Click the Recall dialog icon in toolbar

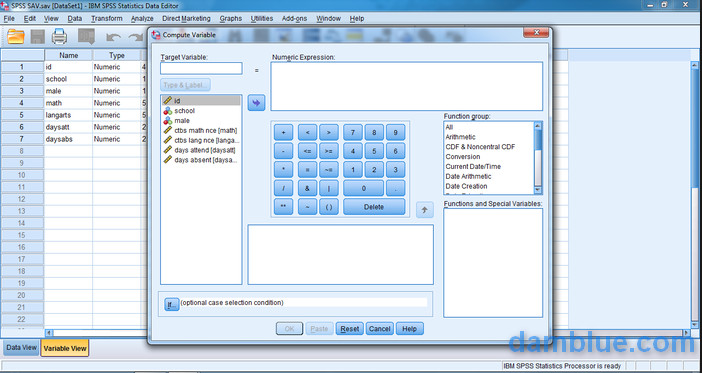point(86,36)
